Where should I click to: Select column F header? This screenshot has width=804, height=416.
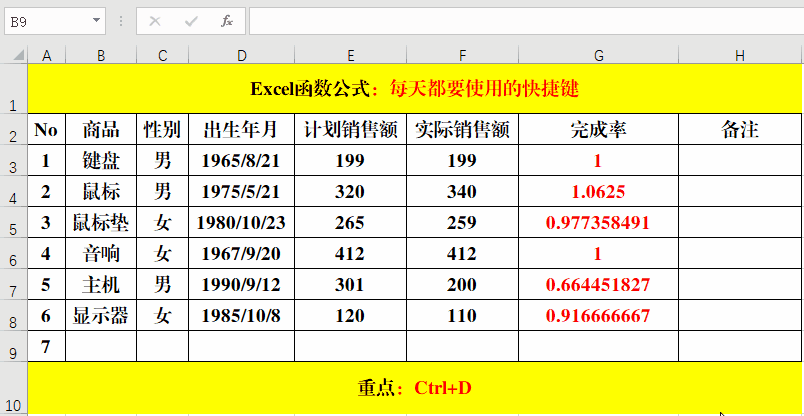[x=463, y=55]
